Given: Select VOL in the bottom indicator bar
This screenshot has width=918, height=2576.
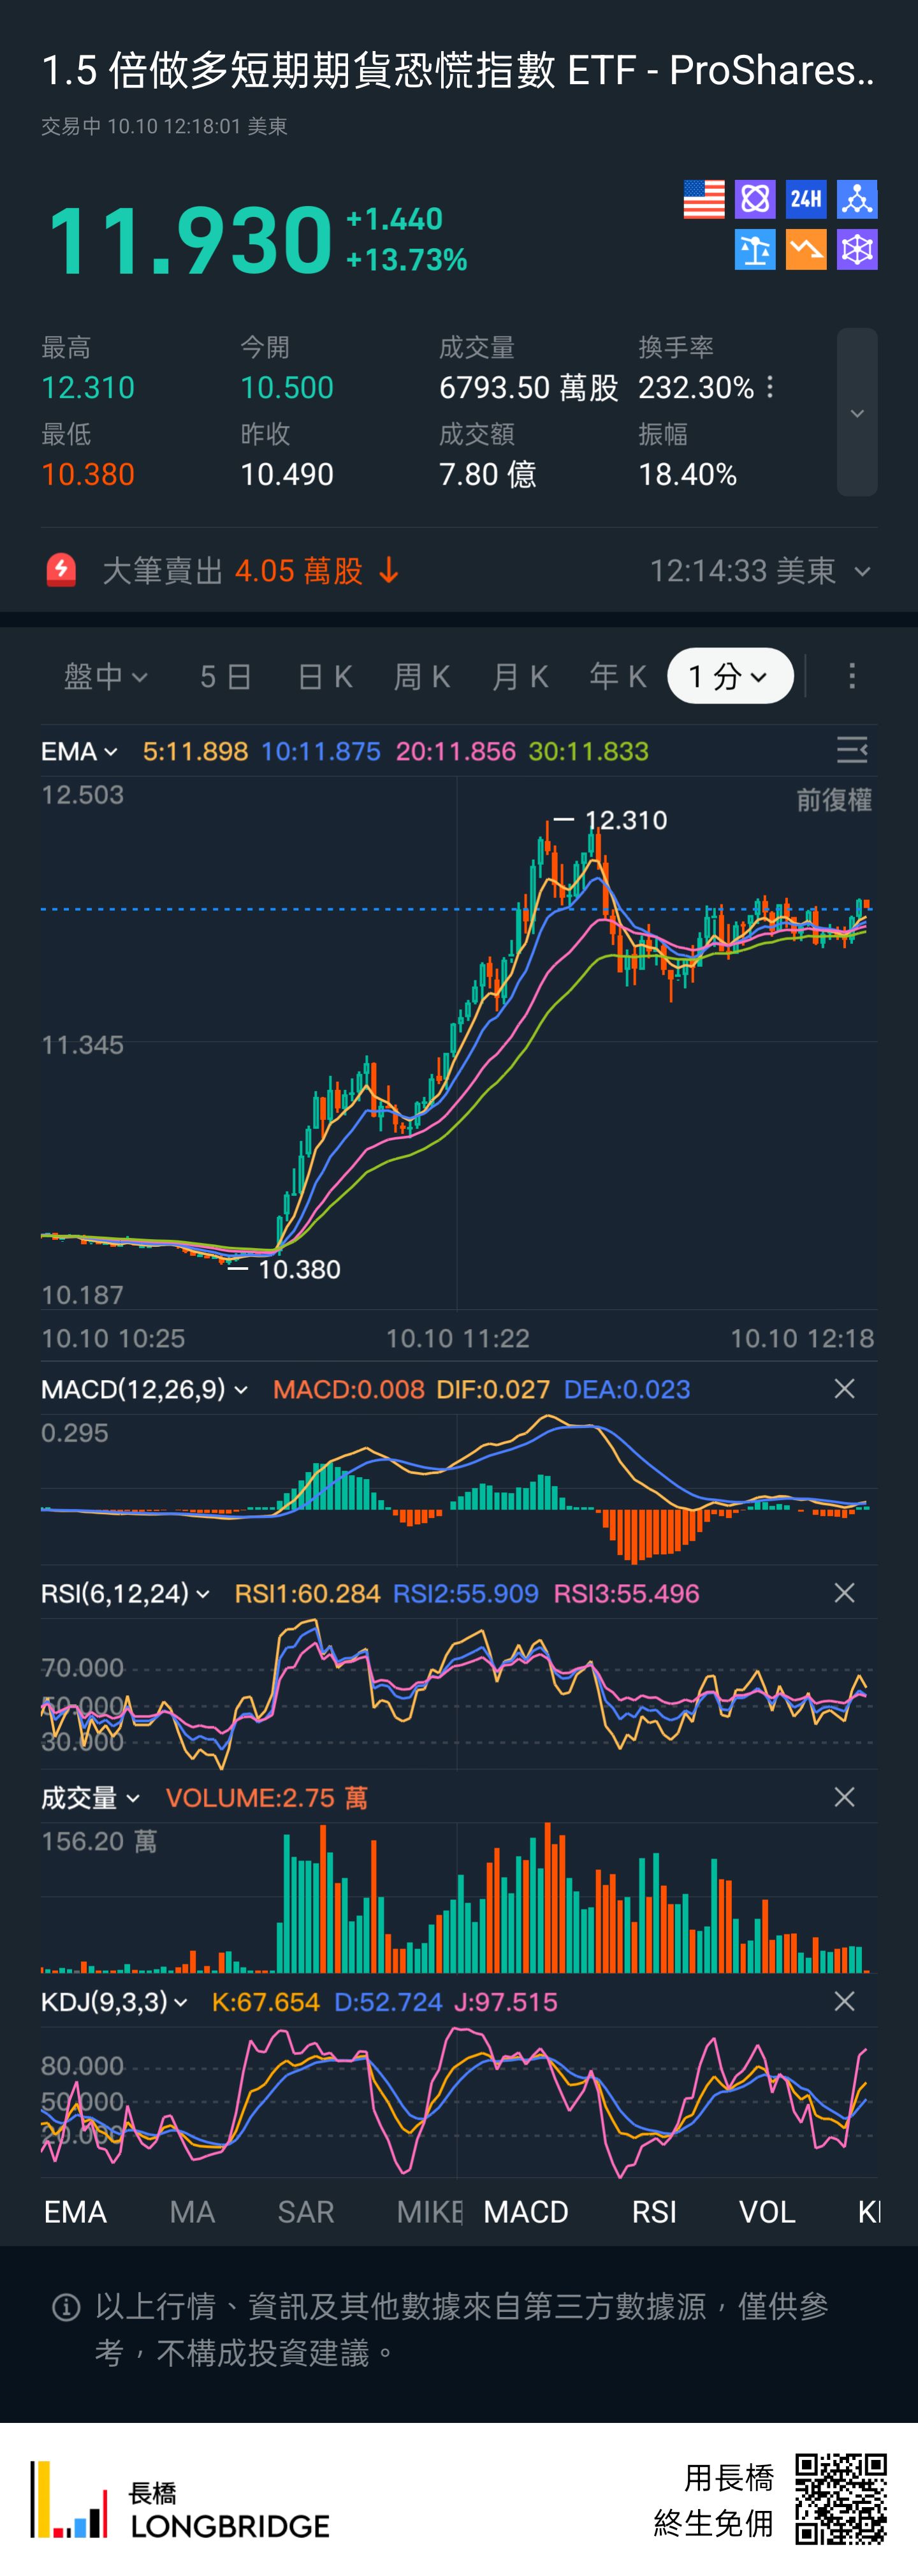Looking at the screenshot, I should (x=767, y=2212).
